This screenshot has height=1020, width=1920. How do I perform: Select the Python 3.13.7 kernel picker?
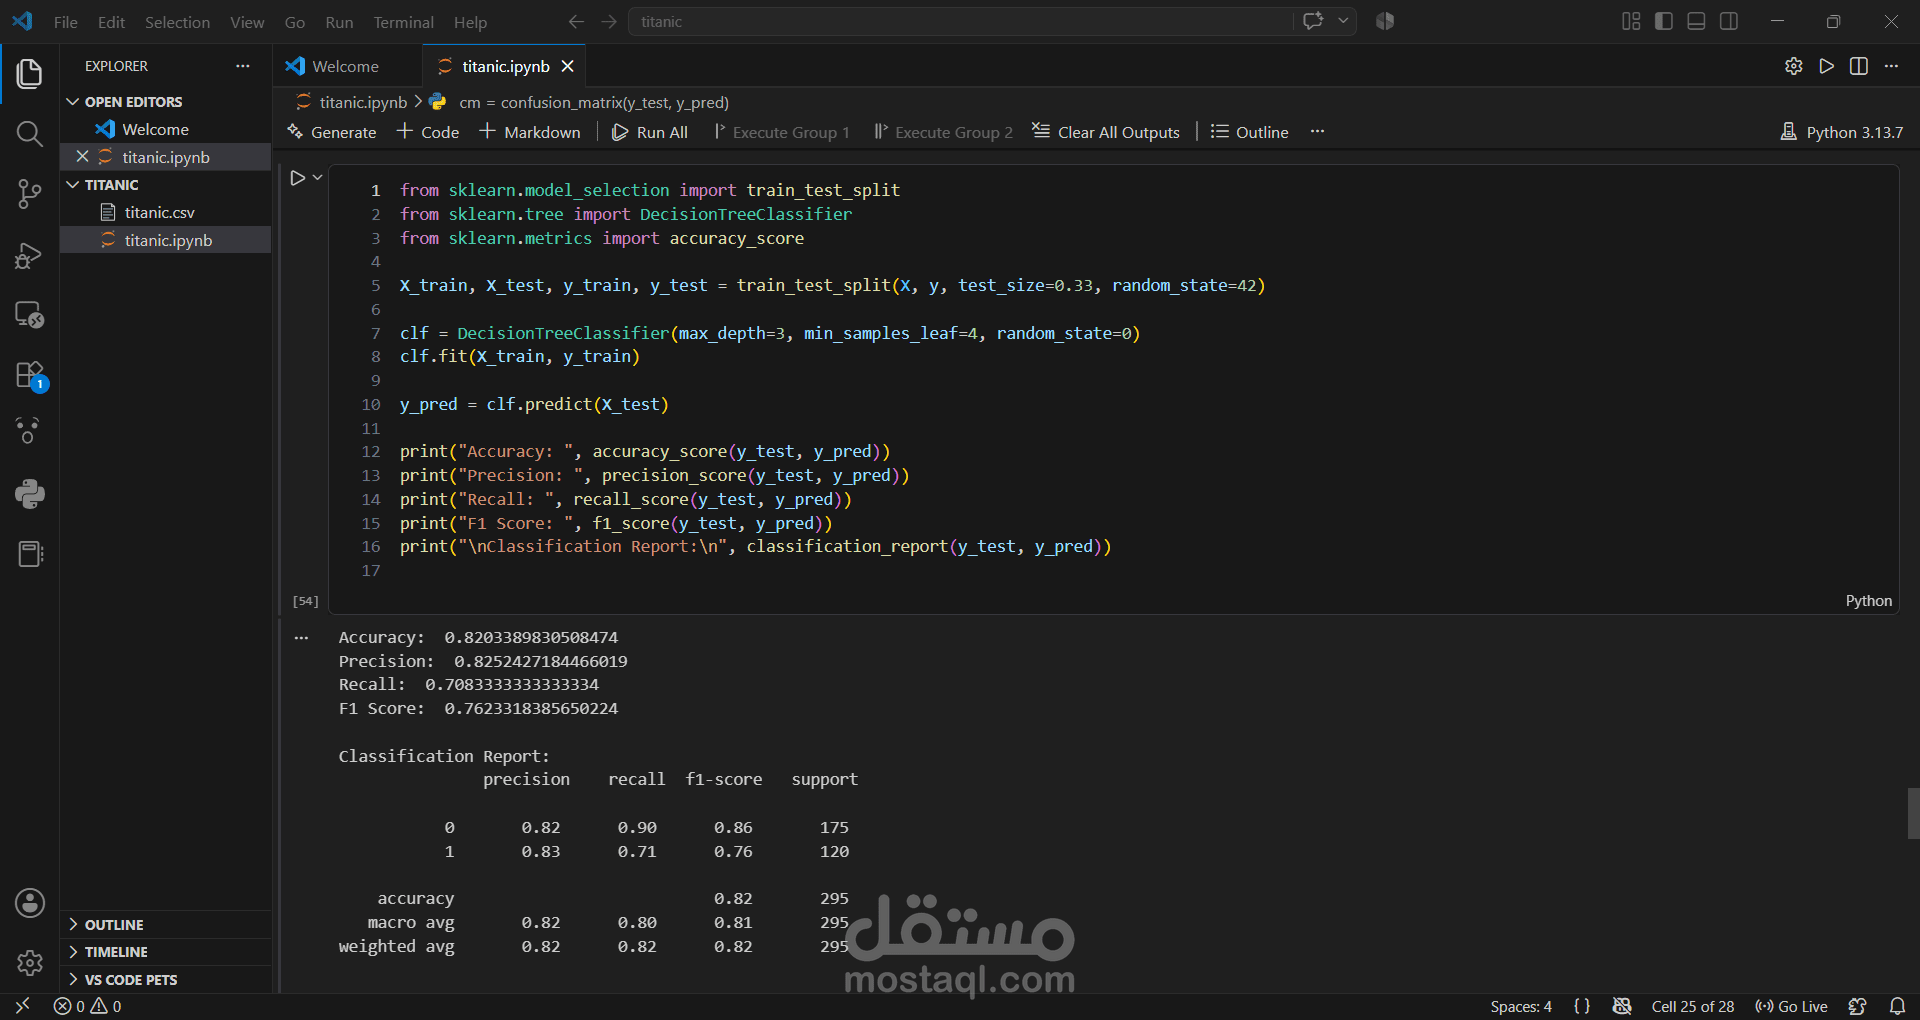[1842, 132]
